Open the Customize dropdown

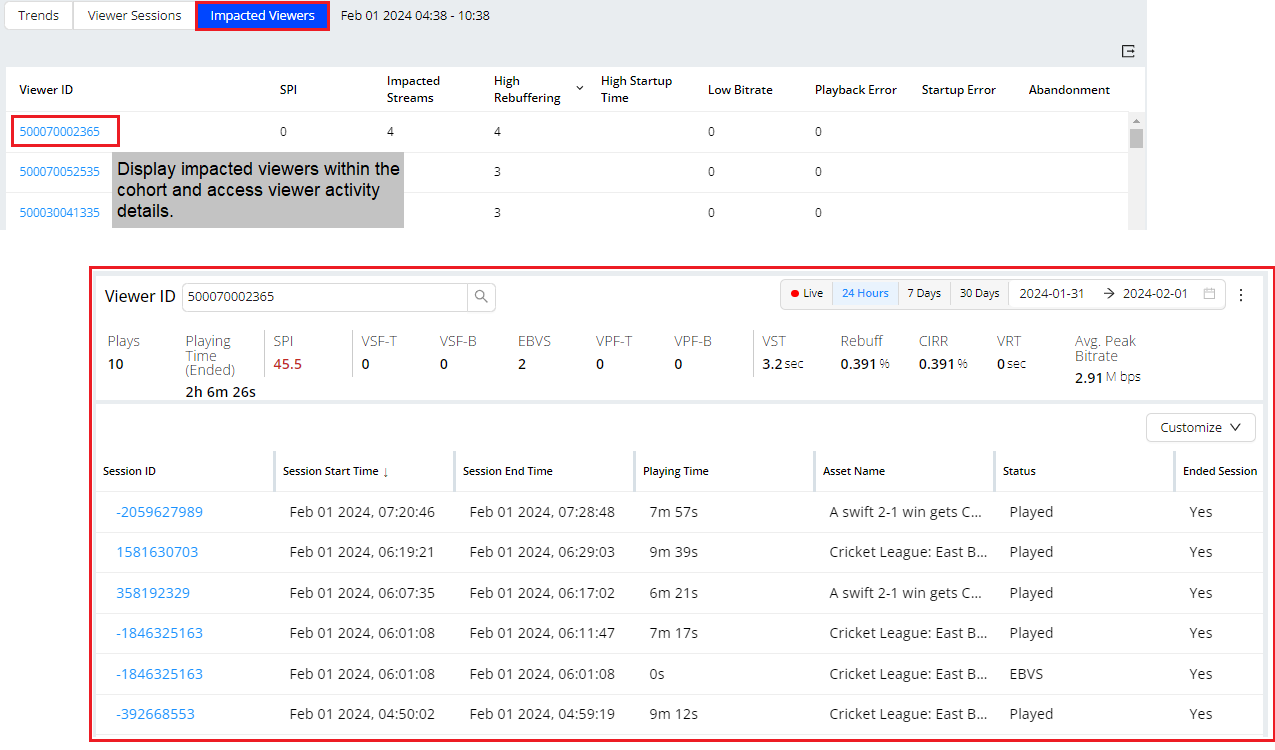coord(1200,427)
